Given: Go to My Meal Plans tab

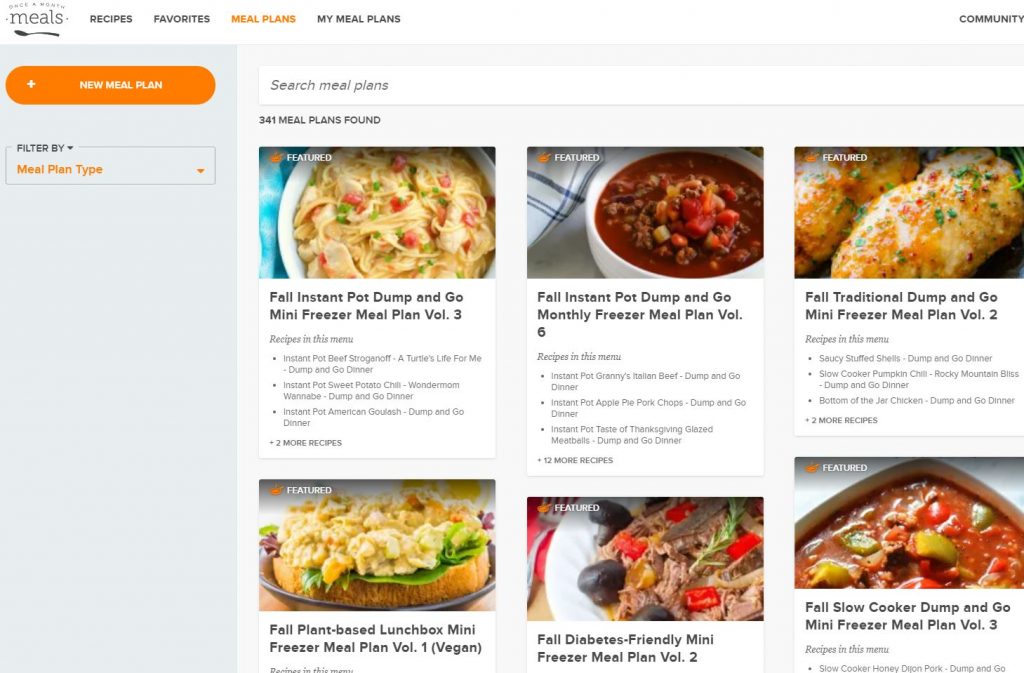Looking at the screenshot, I should click(359, 19).
